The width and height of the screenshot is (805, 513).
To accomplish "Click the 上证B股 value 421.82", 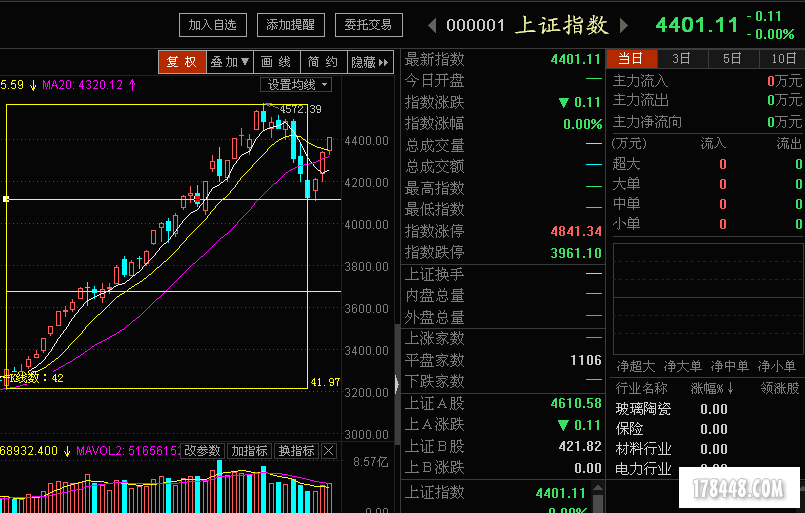I will (580, 446).
